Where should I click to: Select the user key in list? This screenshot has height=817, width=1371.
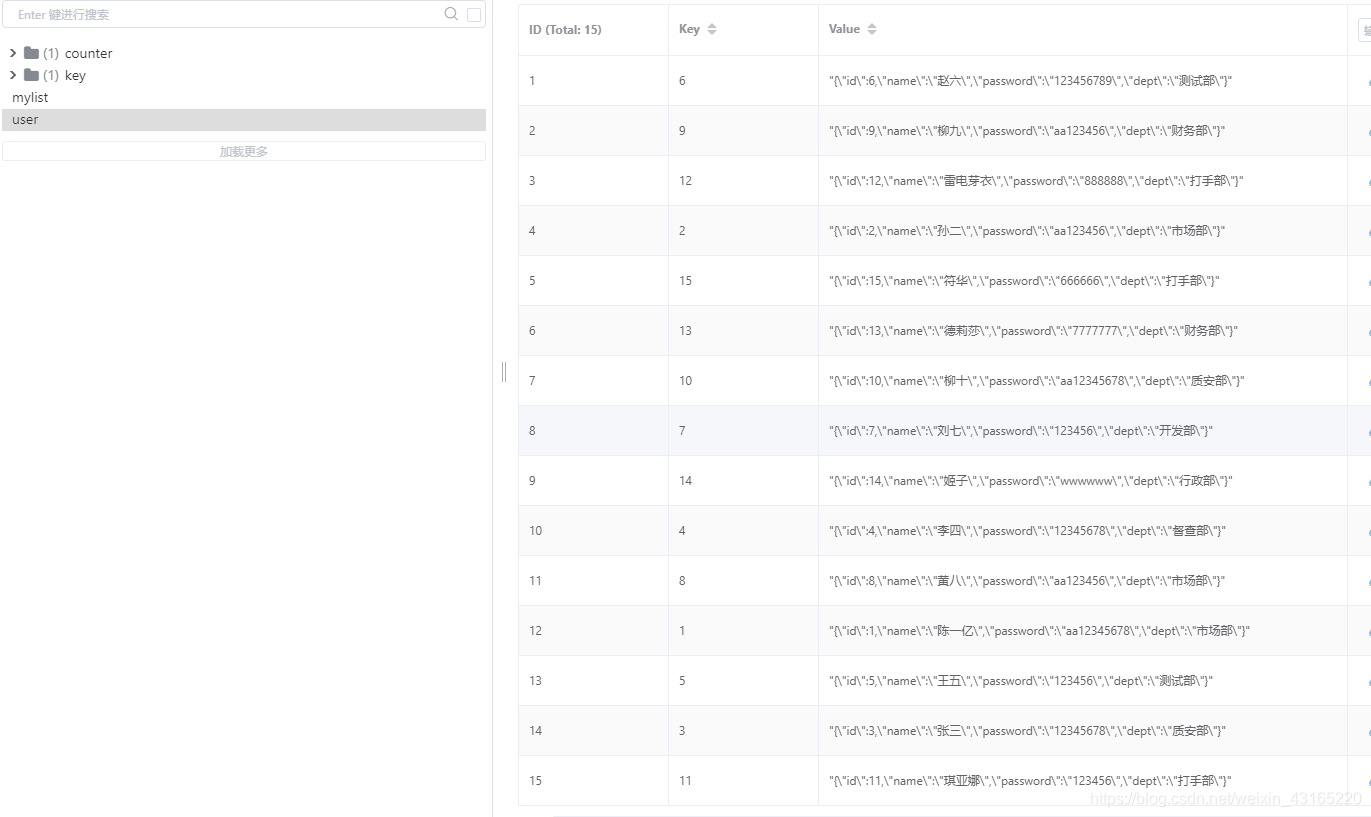[x=244, y=119]
